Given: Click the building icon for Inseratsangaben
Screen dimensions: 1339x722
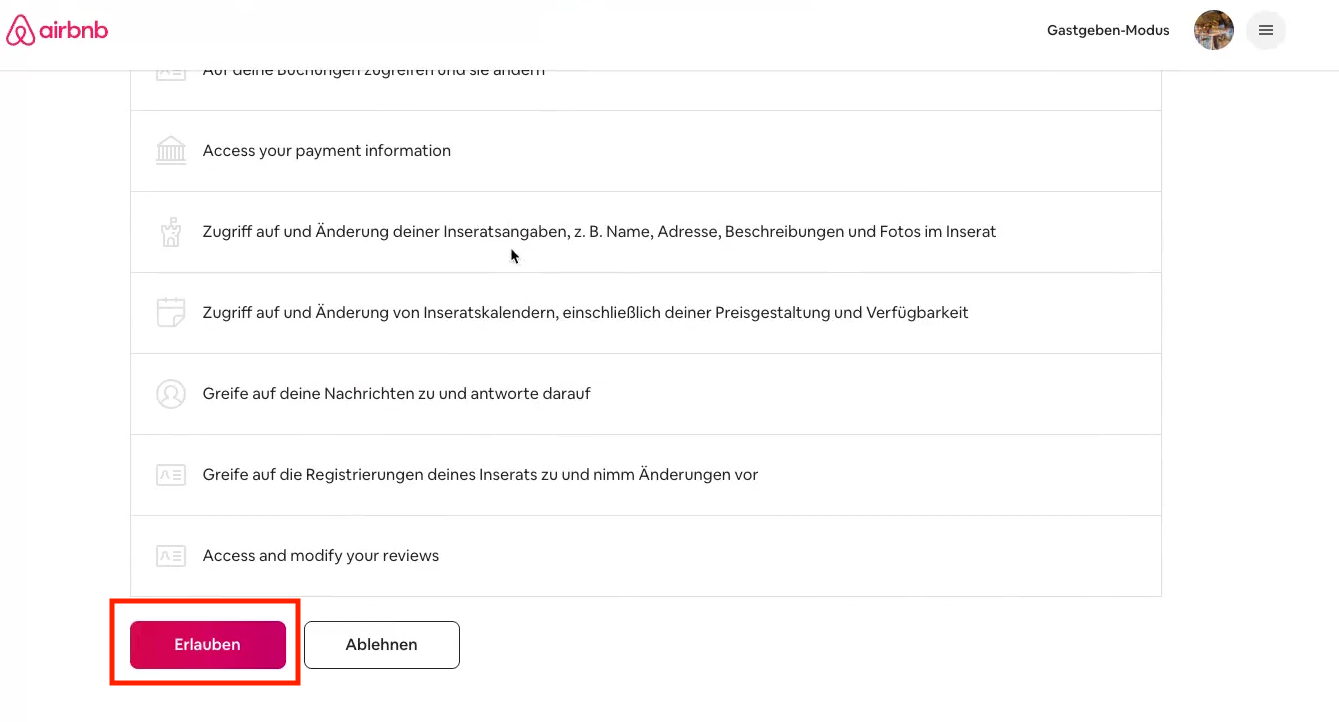Looking at the screenshot, I should (171, 232).
